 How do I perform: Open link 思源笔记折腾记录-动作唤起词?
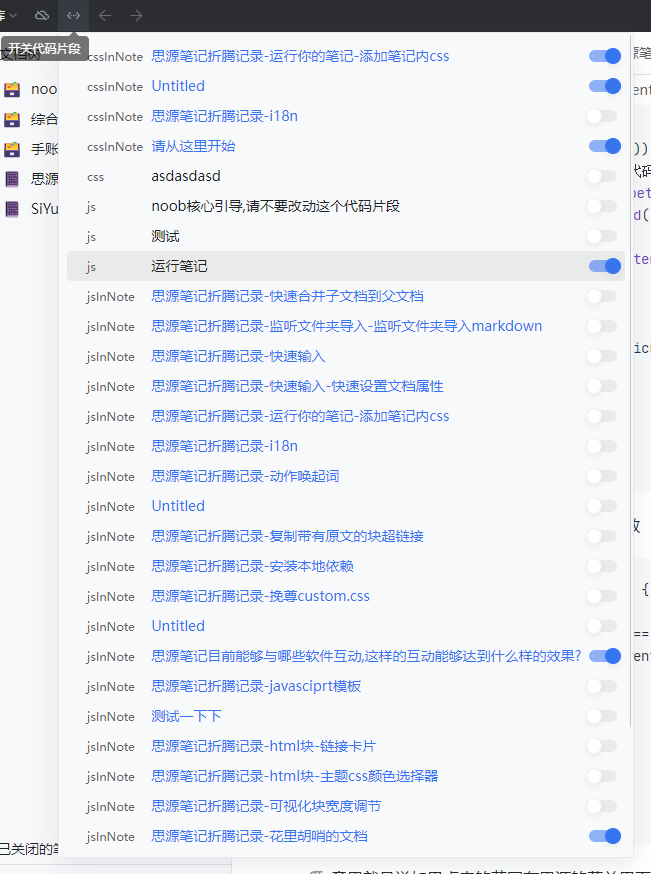245,476
